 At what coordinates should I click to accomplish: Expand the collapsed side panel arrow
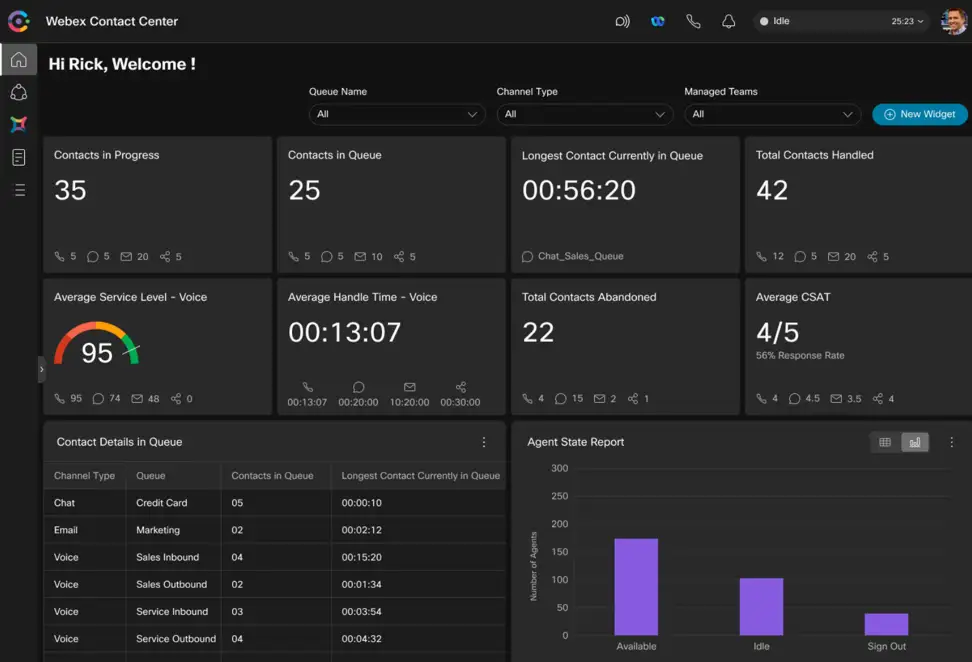(x=42, y=369)
